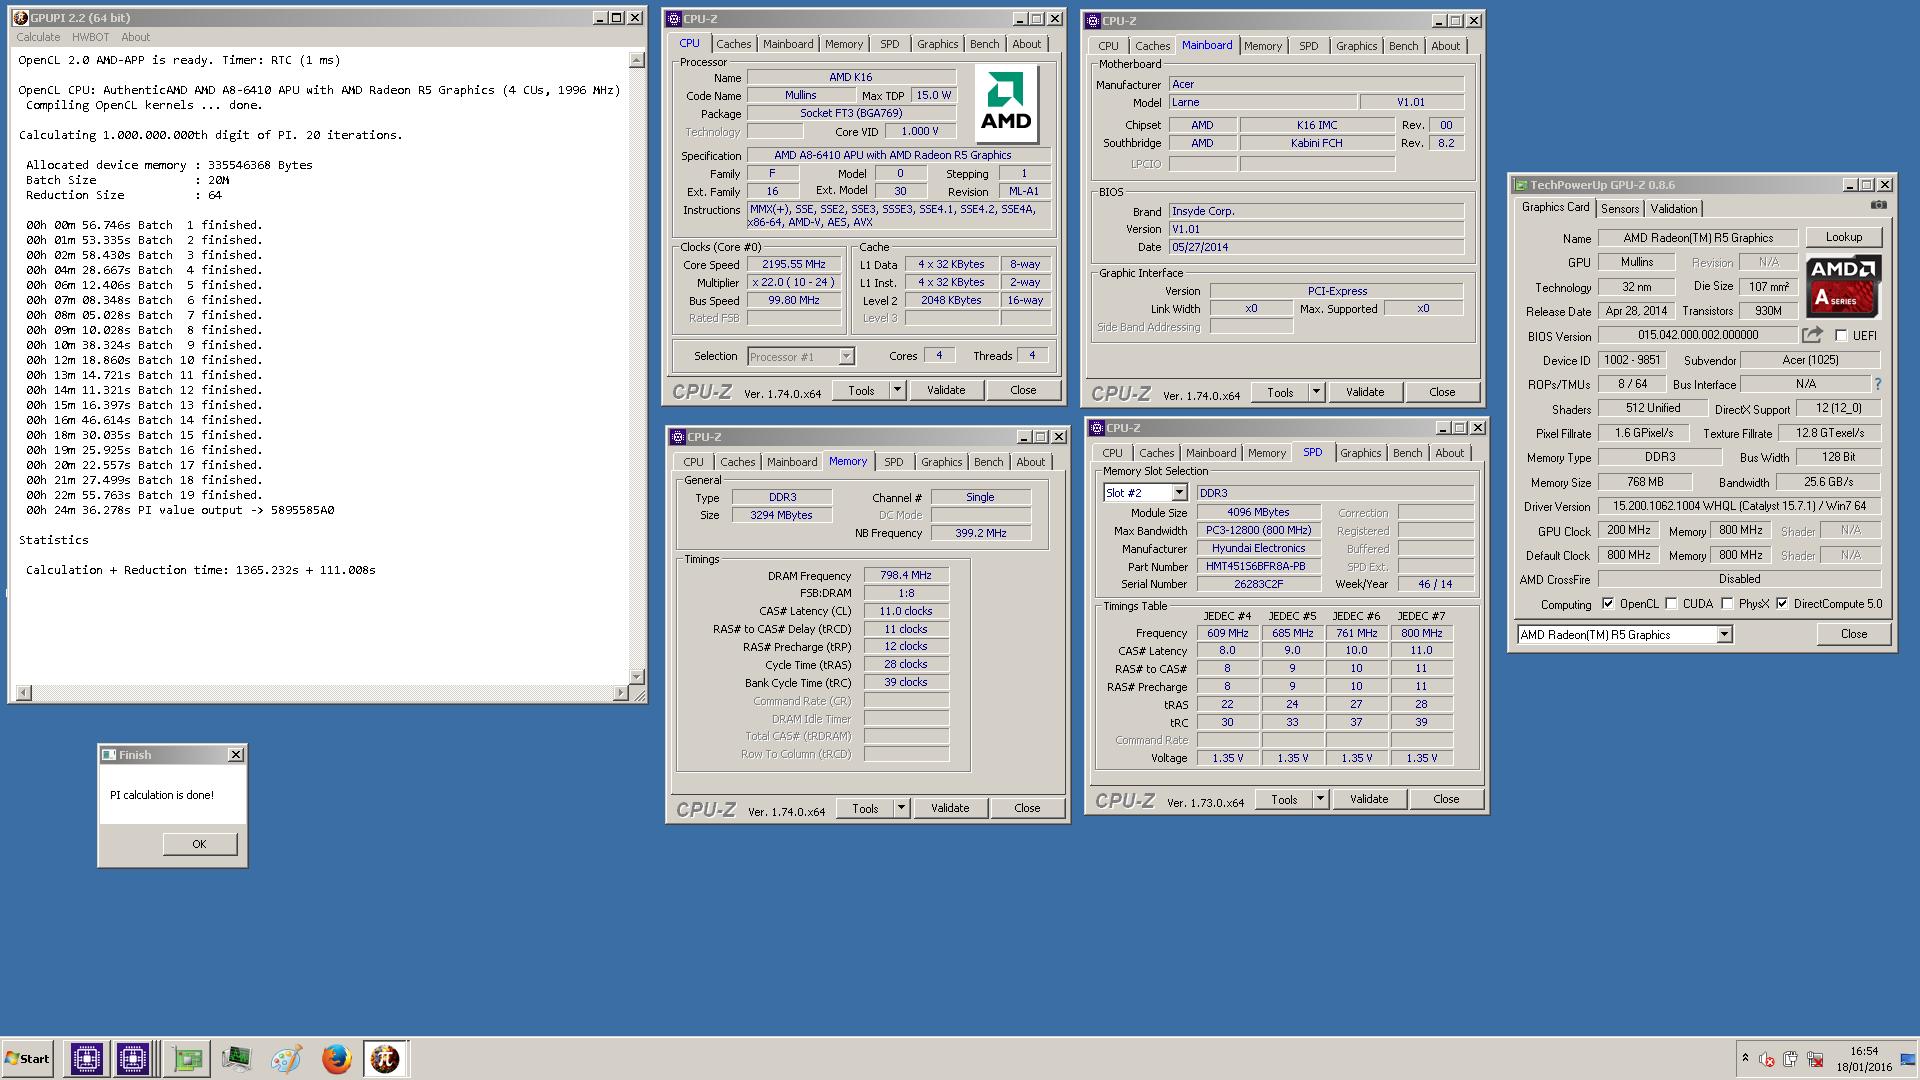Open the second CPU-Z taskbar icon
The image size is (1920, 1080).
[132, 1058]
